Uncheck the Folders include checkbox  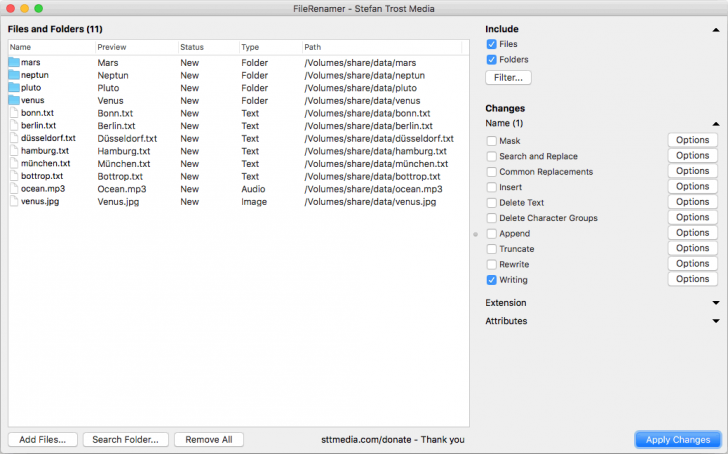(491, 59)
